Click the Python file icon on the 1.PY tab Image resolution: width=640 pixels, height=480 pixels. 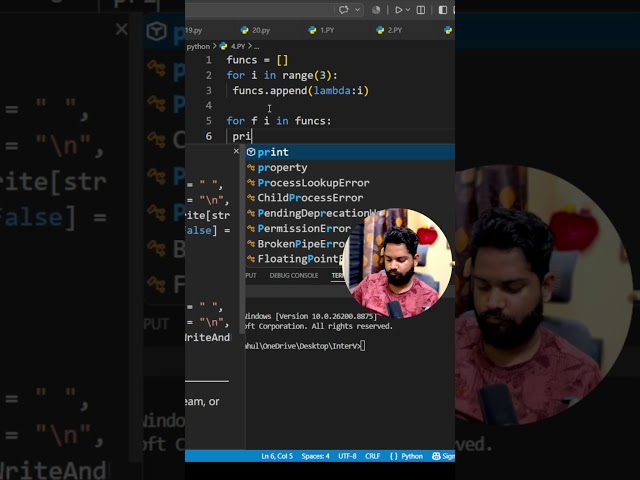pyautogui.click(x=312, y=30)
